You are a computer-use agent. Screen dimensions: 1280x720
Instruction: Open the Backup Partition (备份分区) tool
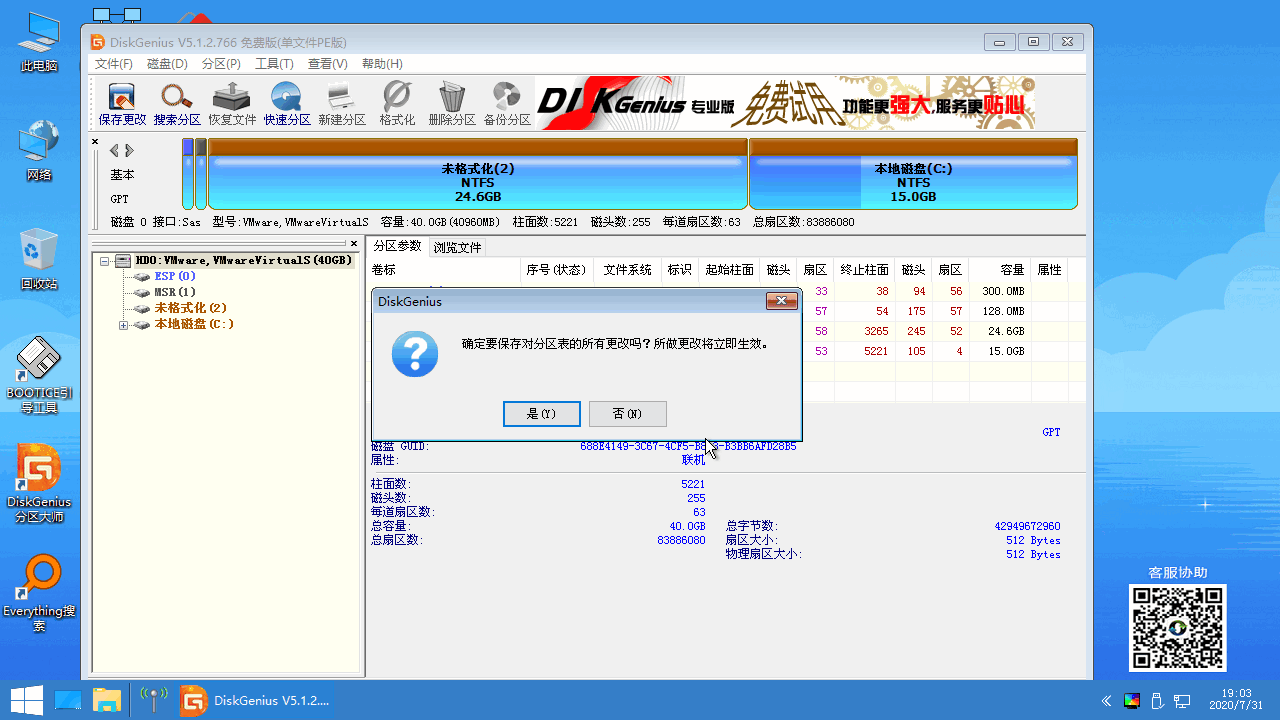[507, 104]
